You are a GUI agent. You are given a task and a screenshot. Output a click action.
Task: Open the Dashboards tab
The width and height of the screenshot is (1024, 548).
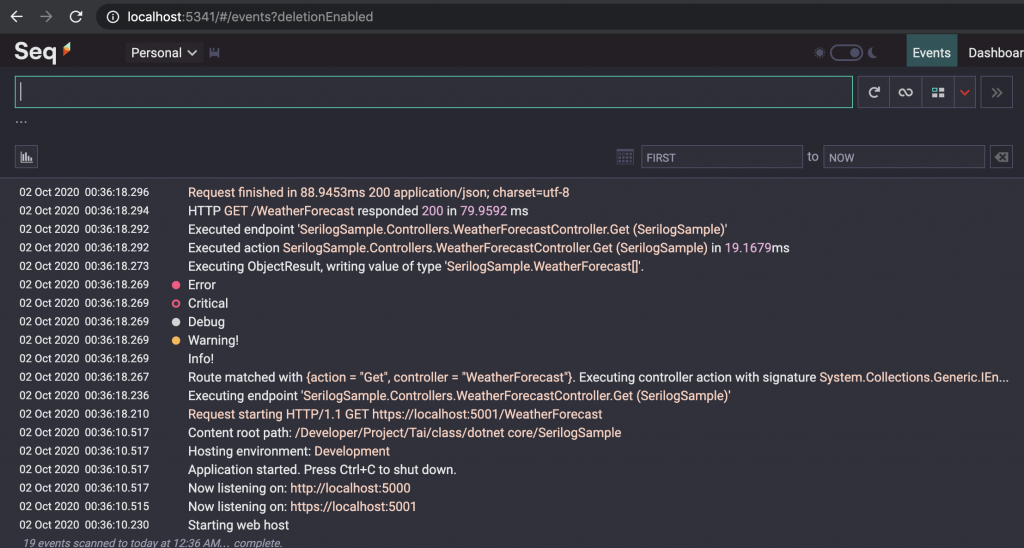(995, 53)
